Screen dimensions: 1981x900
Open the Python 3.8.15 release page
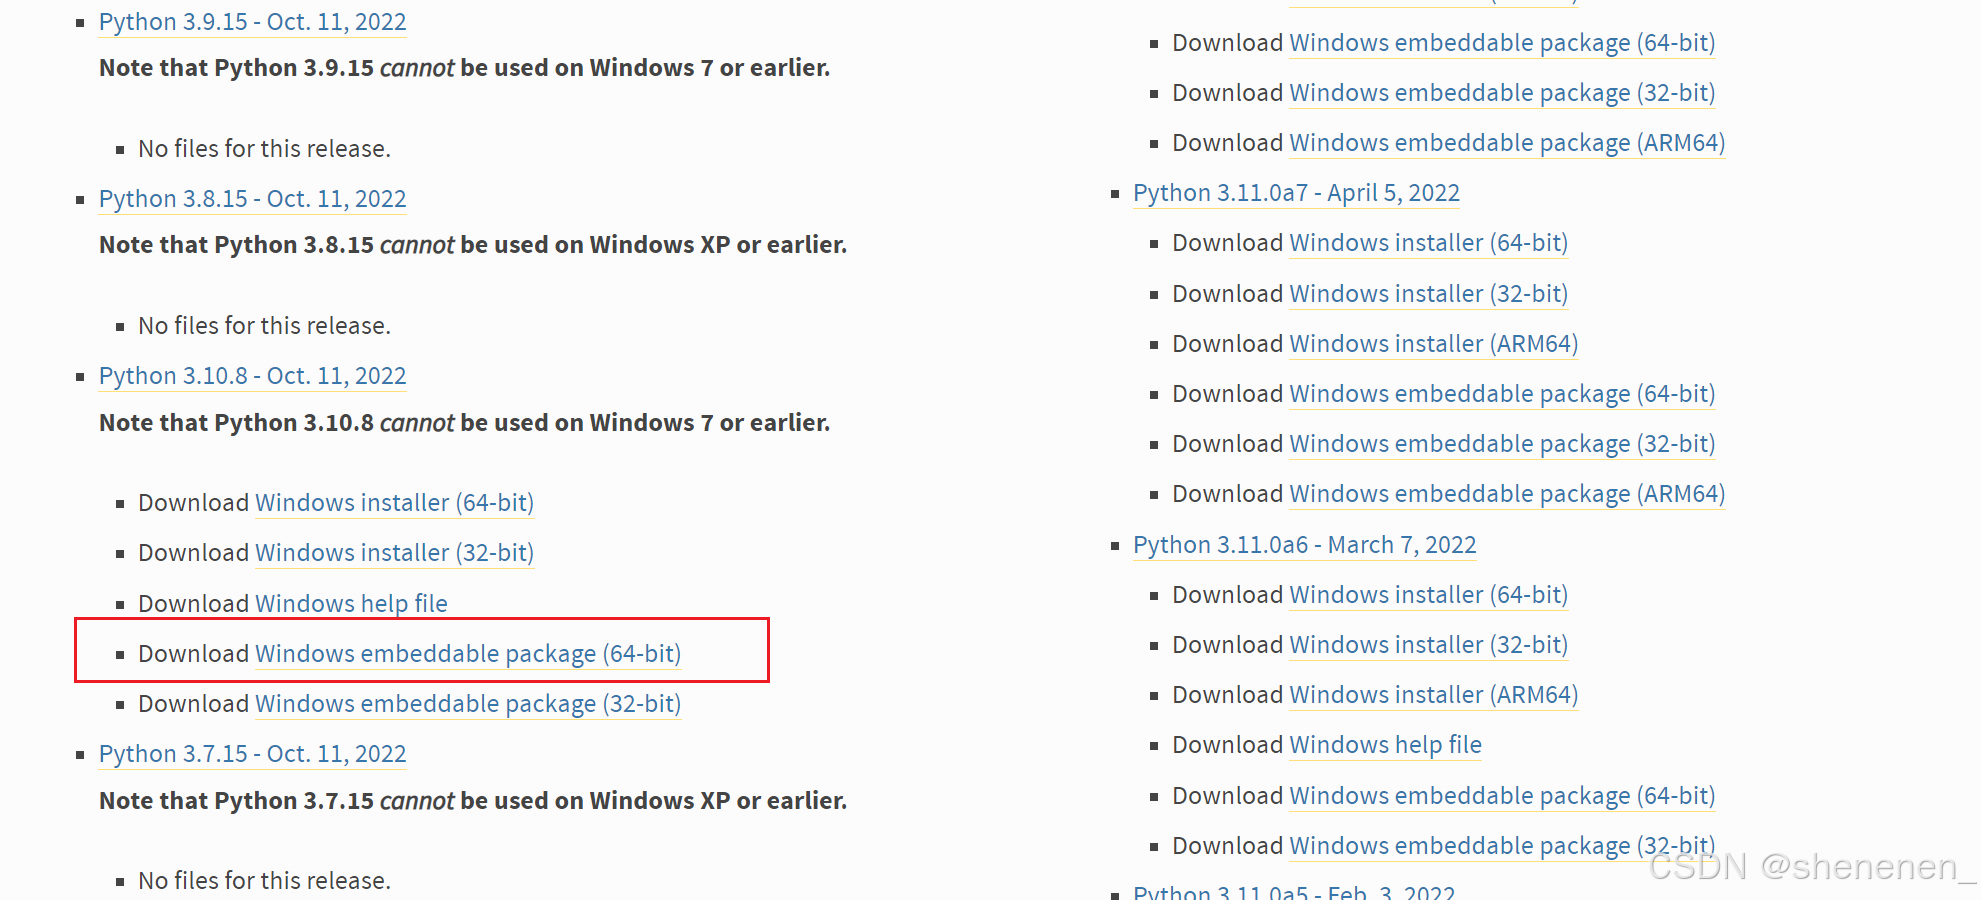(x=252, y=199)
